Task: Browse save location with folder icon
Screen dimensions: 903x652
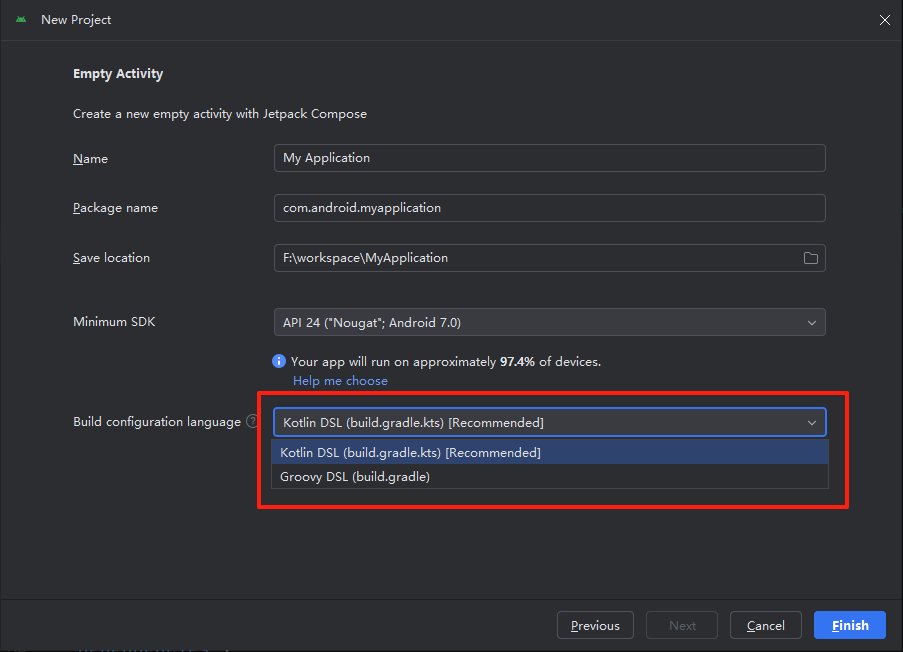Action: pos(810,258)
